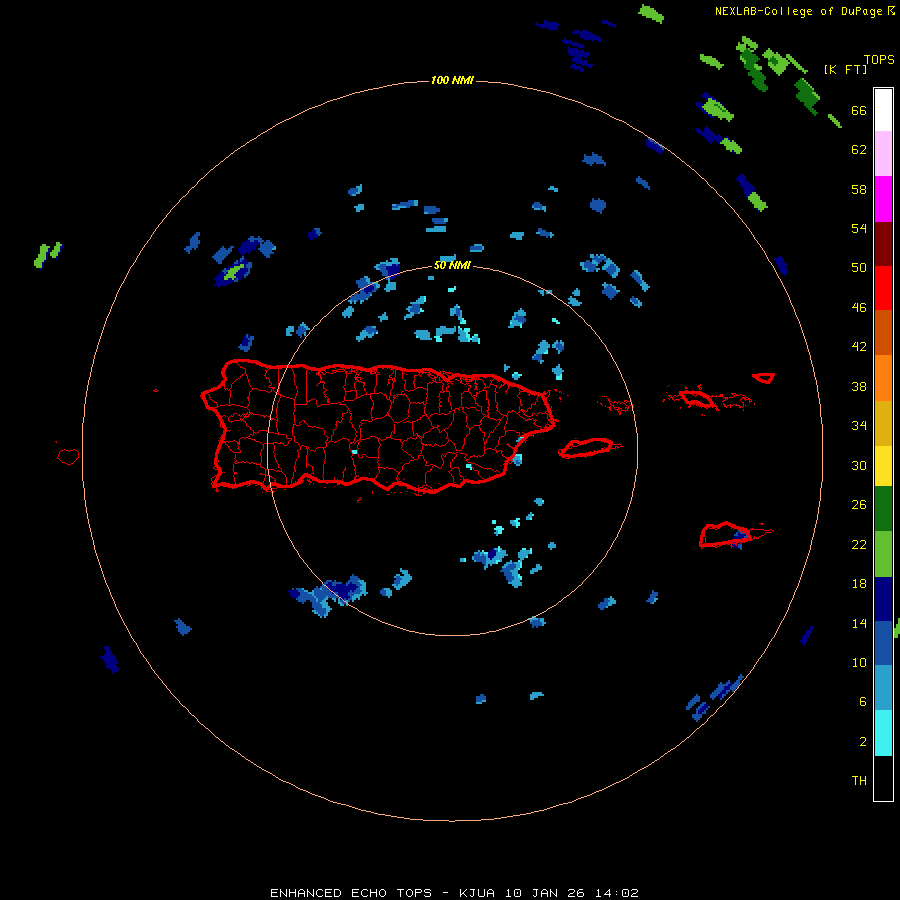
Task: Click the 2 legend value
Action: click(x=863, y=742)
